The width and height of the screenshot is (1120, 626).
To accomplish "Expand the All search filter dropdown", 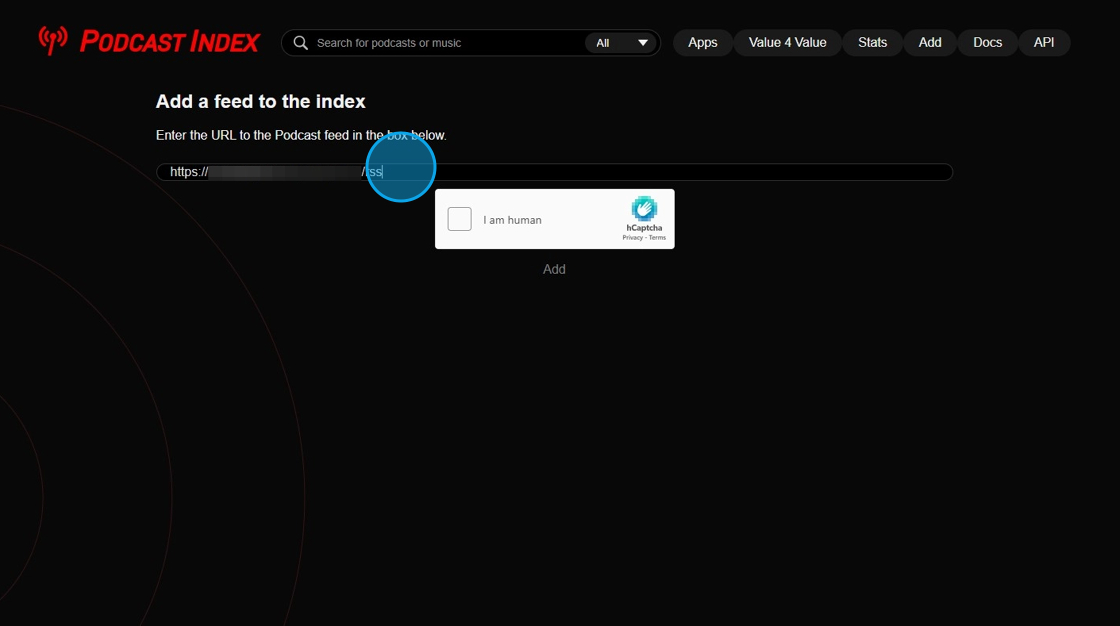I will coord(621,43).
